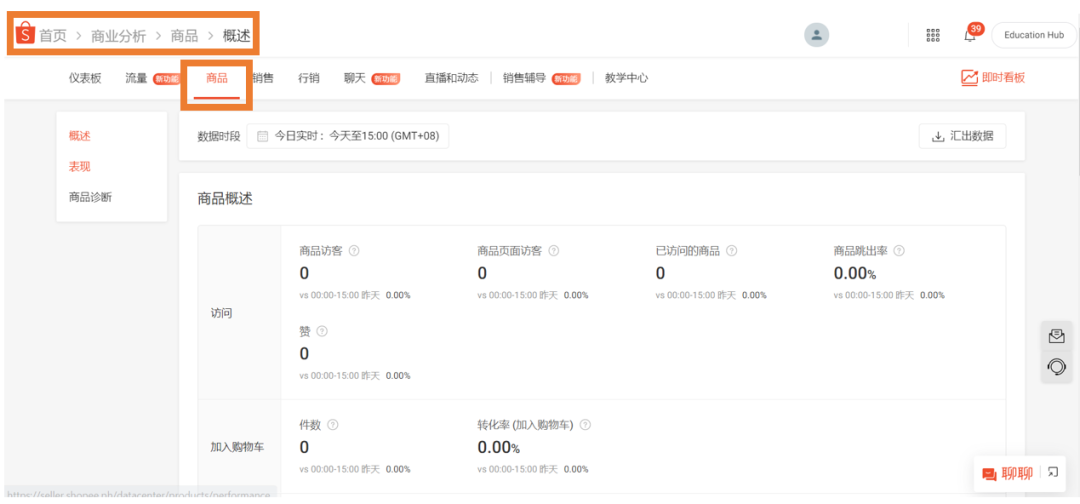1080x504 pixels.
Task: Open the customer support headset icon
Action: [1056, 367]
